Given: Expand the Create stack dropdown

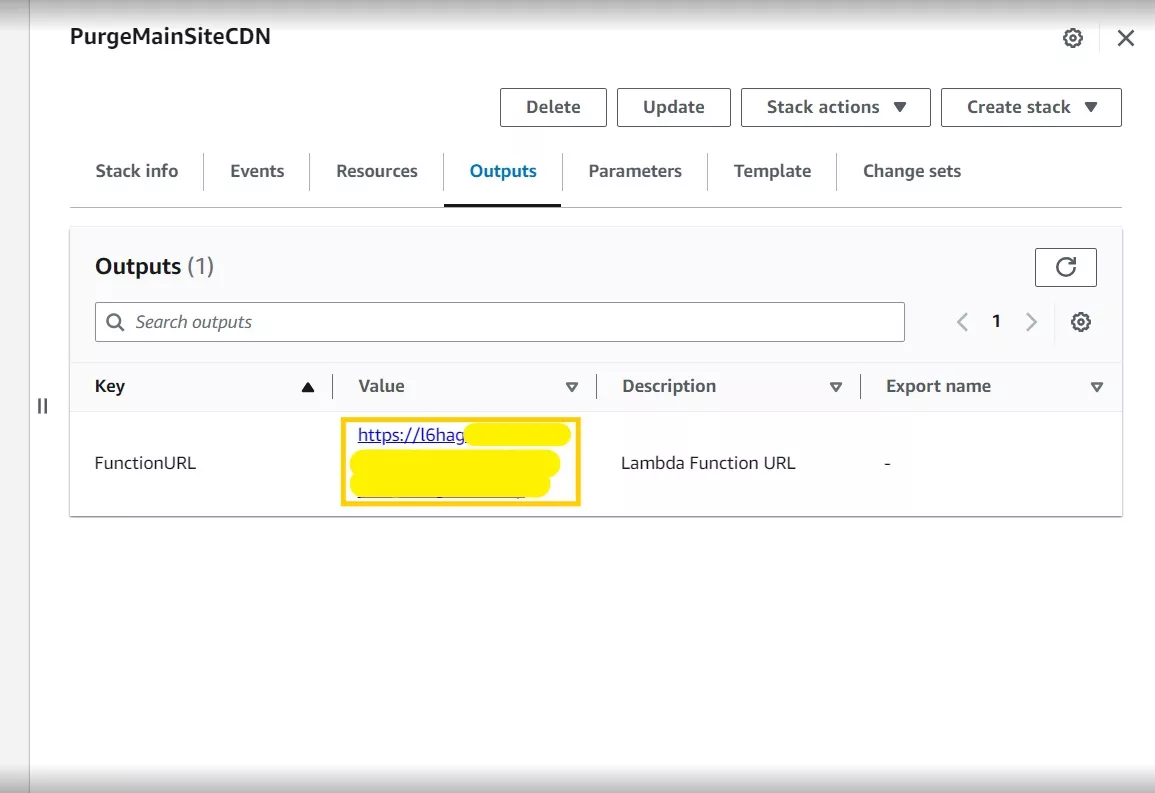Looking at the screenshot, I should 1031,108.
